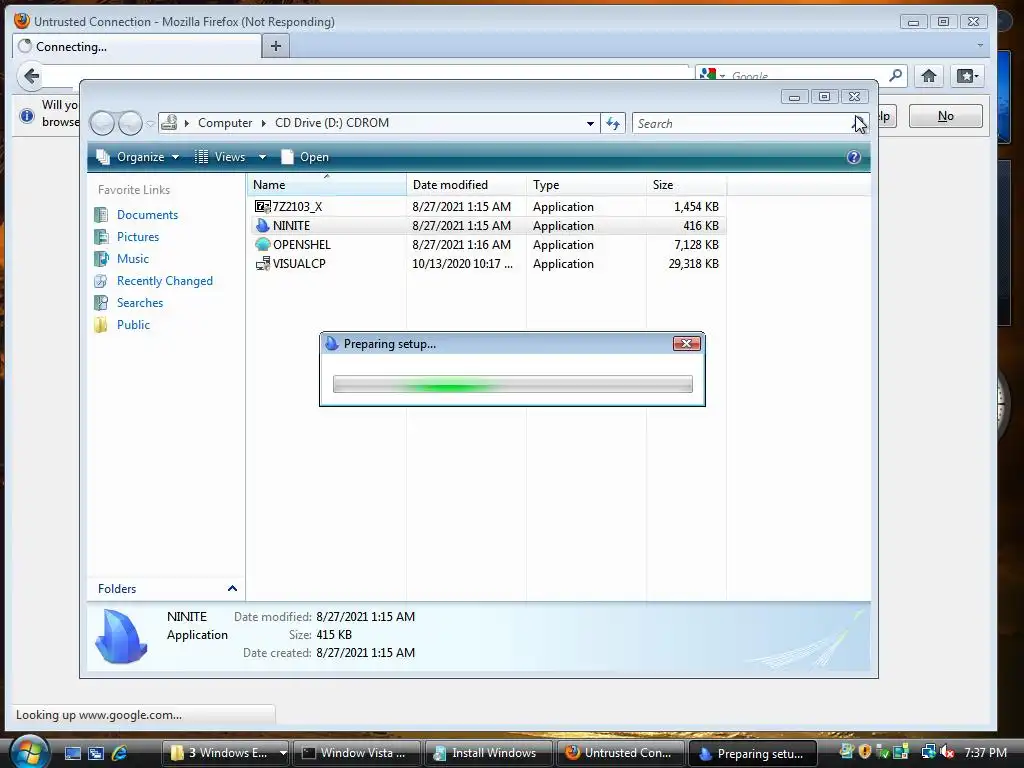Click the security shield tray icon

click(865, 752)
